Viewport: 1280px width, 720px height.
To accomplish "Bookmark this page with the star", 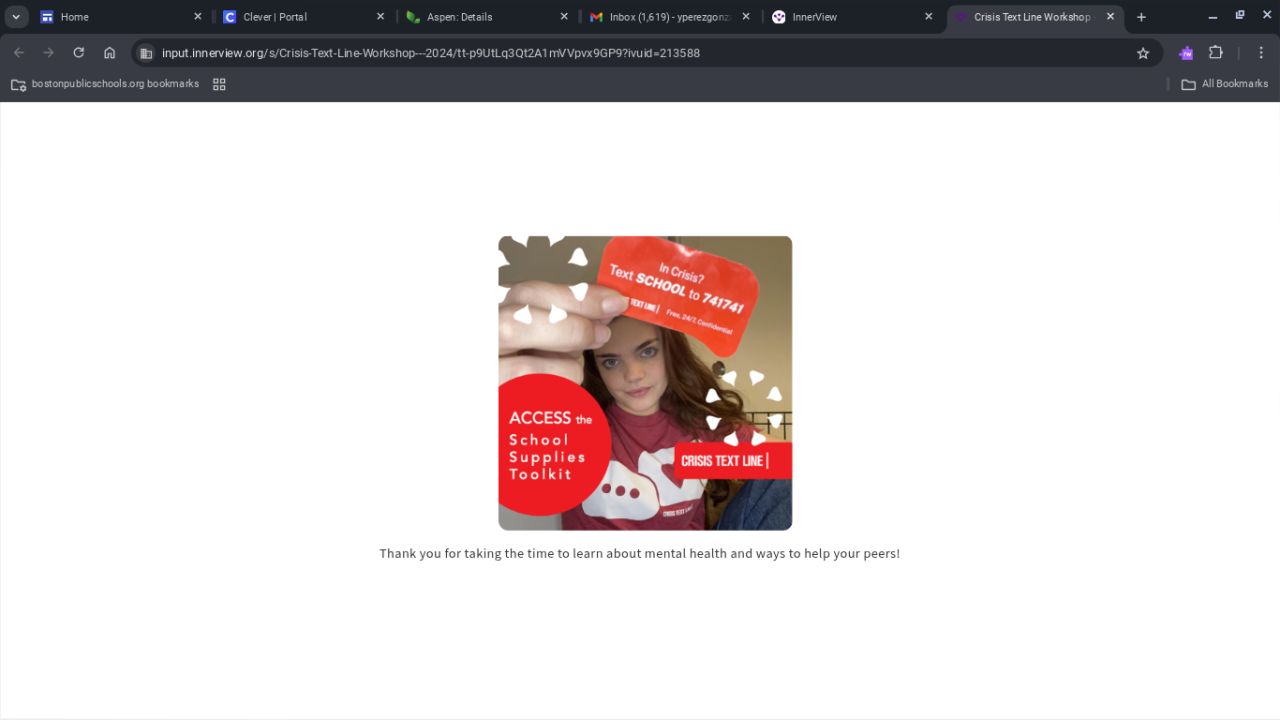I will point(1143,53).
